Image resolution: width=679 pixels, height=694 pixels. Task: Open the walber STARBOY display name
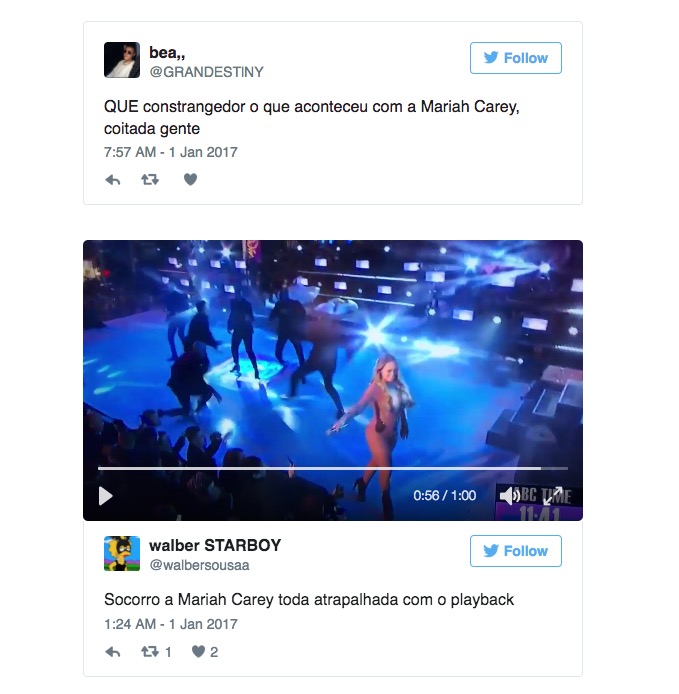[215, 545]
